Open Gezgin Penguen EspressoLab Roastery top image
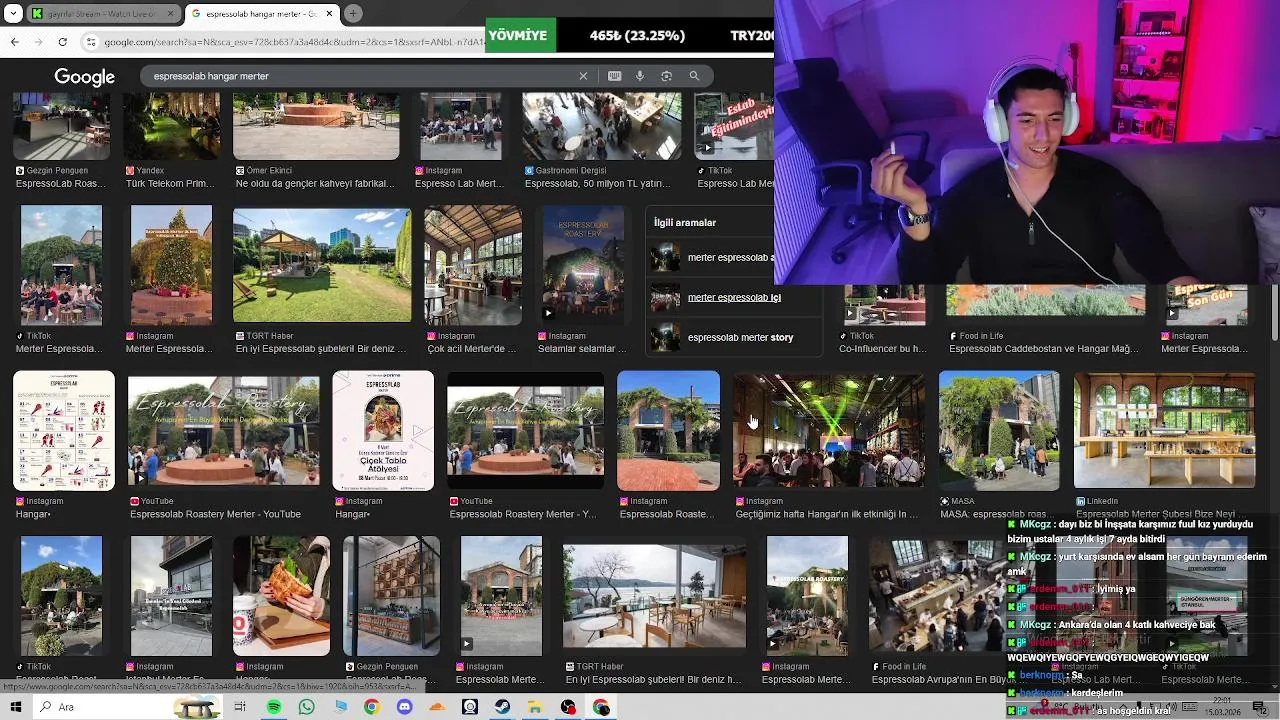This screenshot has height=720, width=1280. [61, 127]
